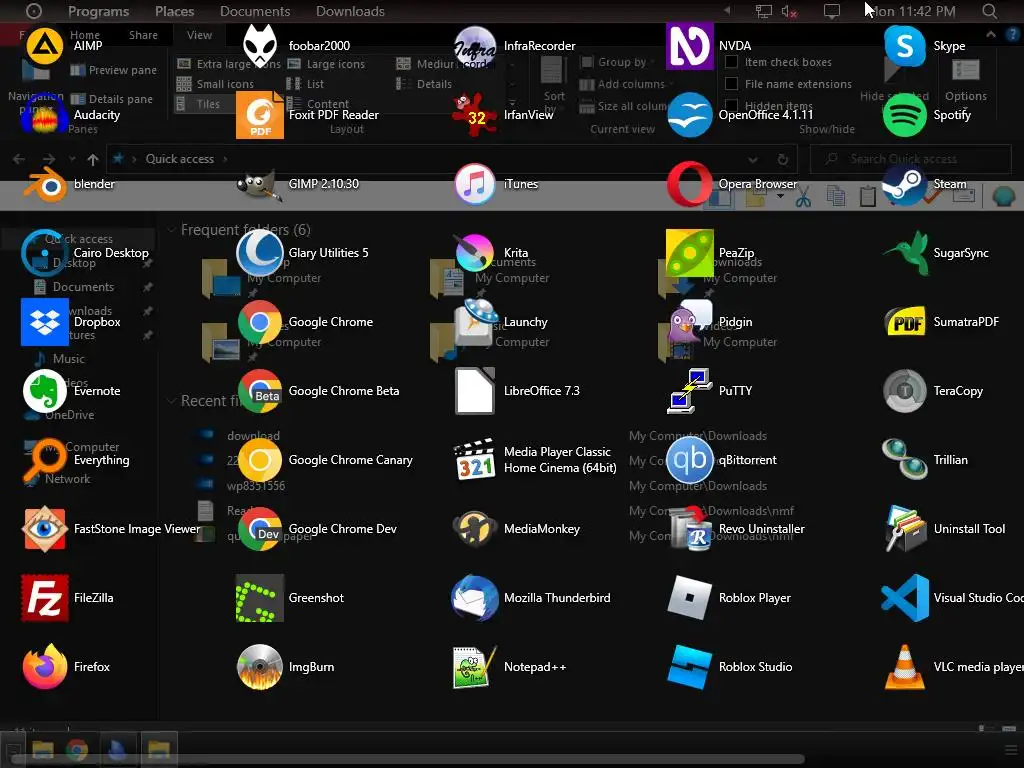Open the Trillian icon

click(x=904, y=460)
